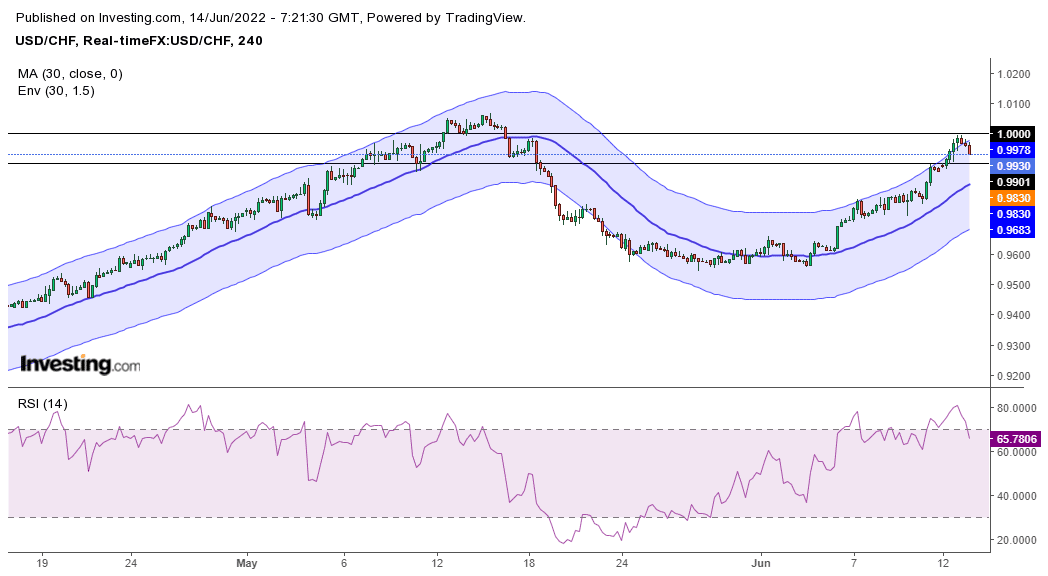Click the blue 0.9830 moving average label
The image size is (1048, 576).
coord(1013,214)
